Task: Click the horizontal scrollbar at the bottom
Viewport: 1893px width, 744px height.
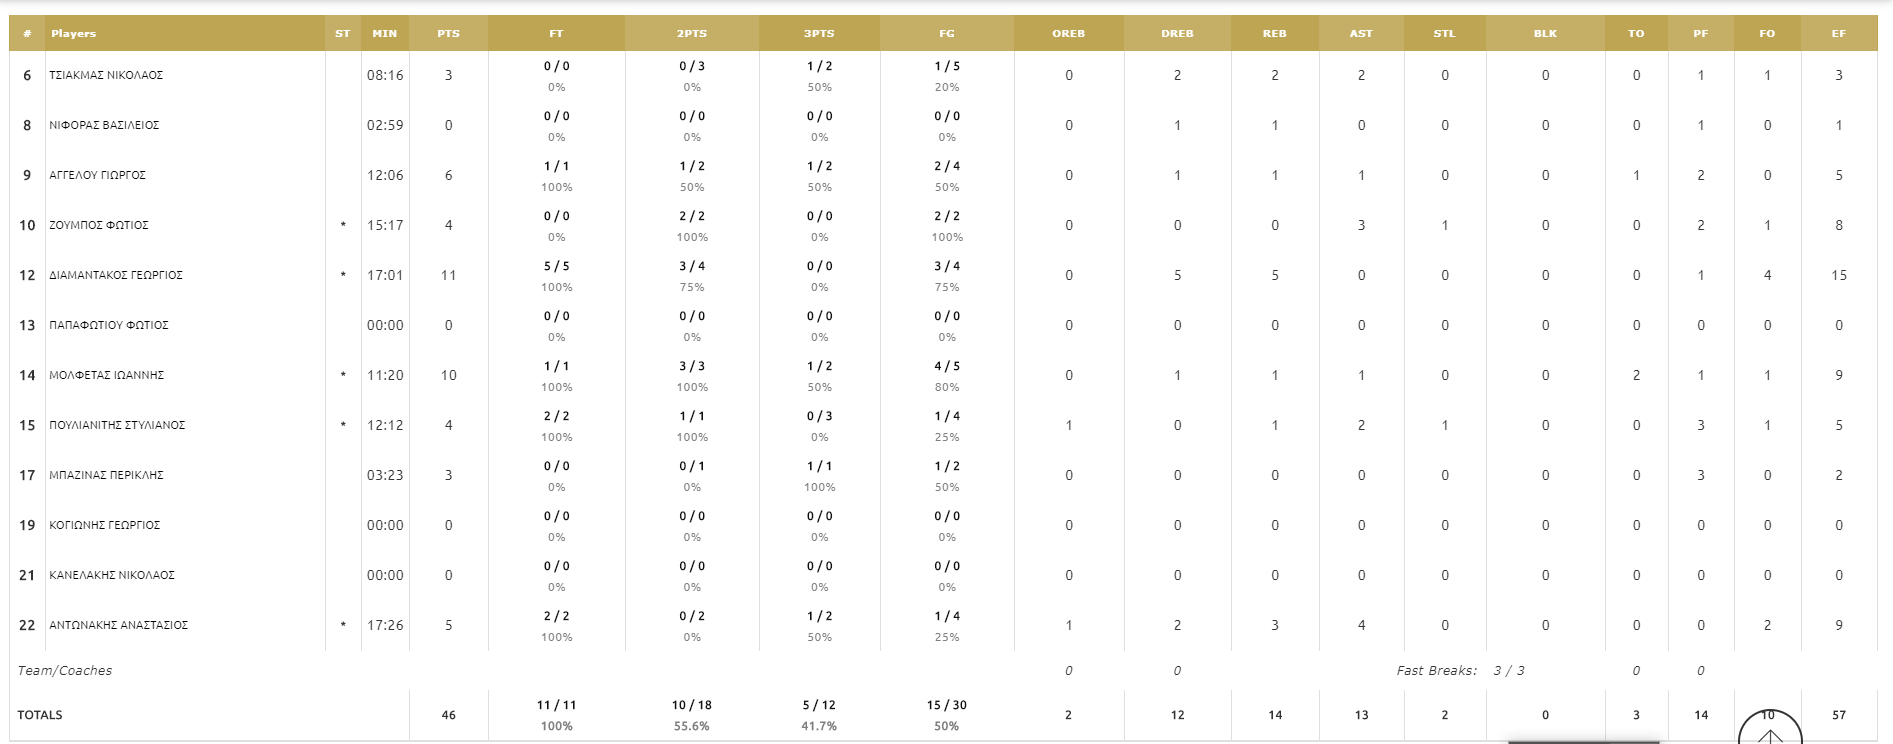Action: pyautogui.click(x=1583, y=742)
